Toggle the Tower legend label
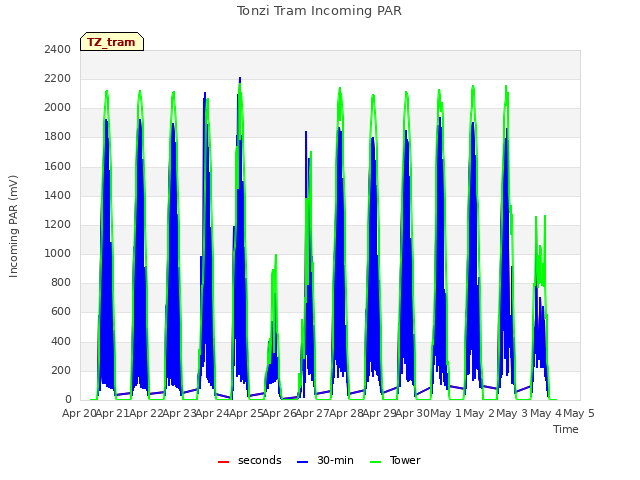 point(405,460)
